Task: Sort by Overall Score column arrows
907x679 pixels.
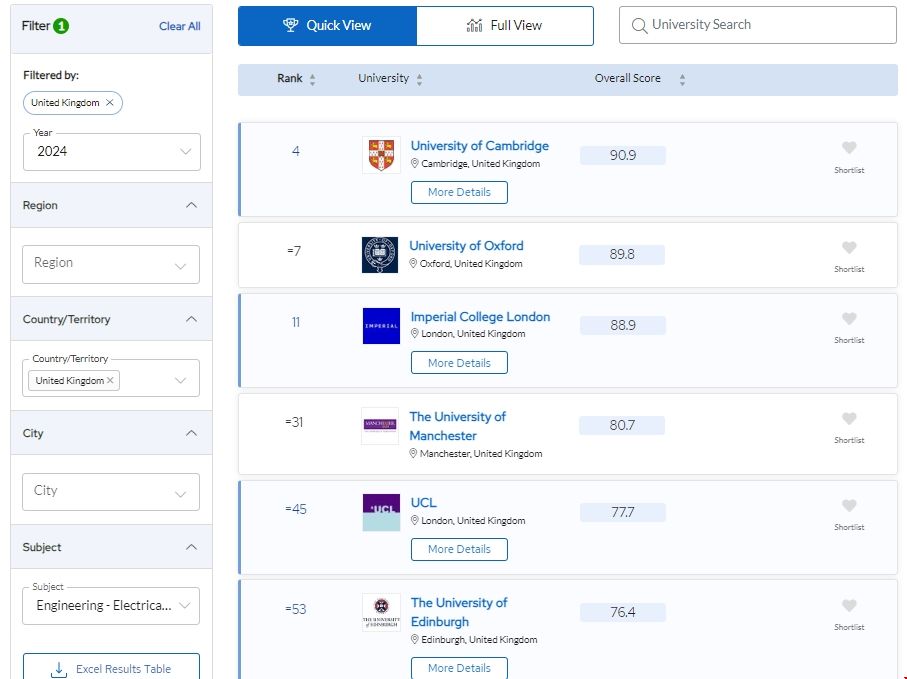Action: click(682, 79)
